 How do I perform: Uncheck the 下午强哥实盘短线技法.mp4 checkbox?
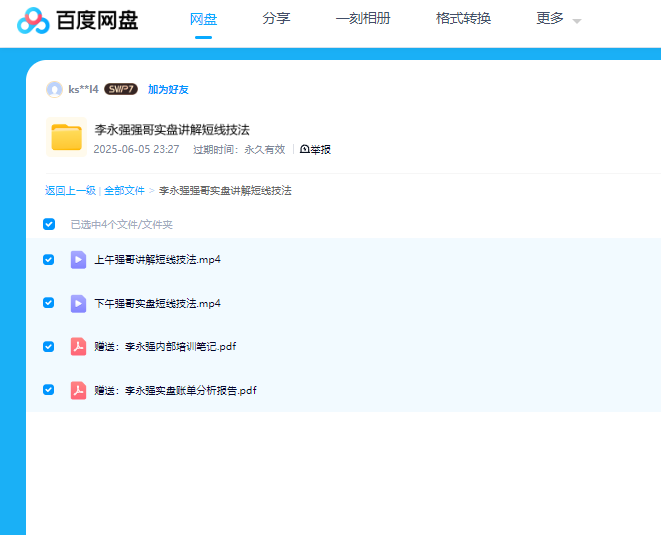pyautogui.click(x=49, y=303)
